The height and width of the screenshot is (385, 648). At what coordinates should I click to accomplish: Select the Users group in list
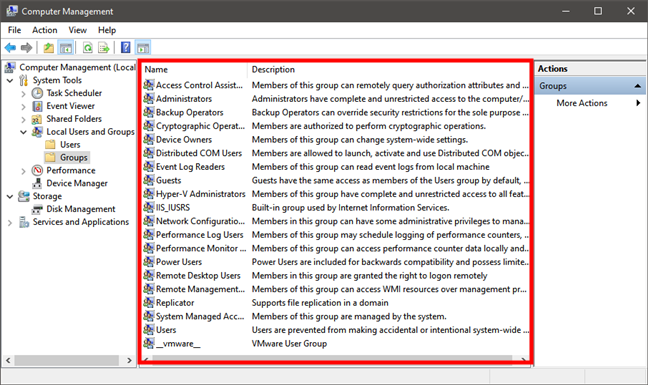click(336, 330)
